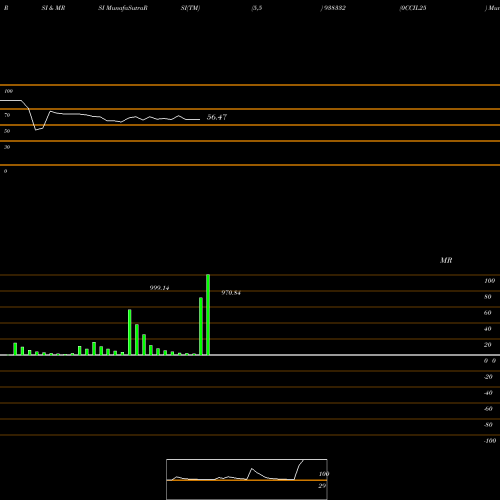Click the 30 level on RSI axis
The width and height of the screenshot is (500, 500).
(7, 147)
